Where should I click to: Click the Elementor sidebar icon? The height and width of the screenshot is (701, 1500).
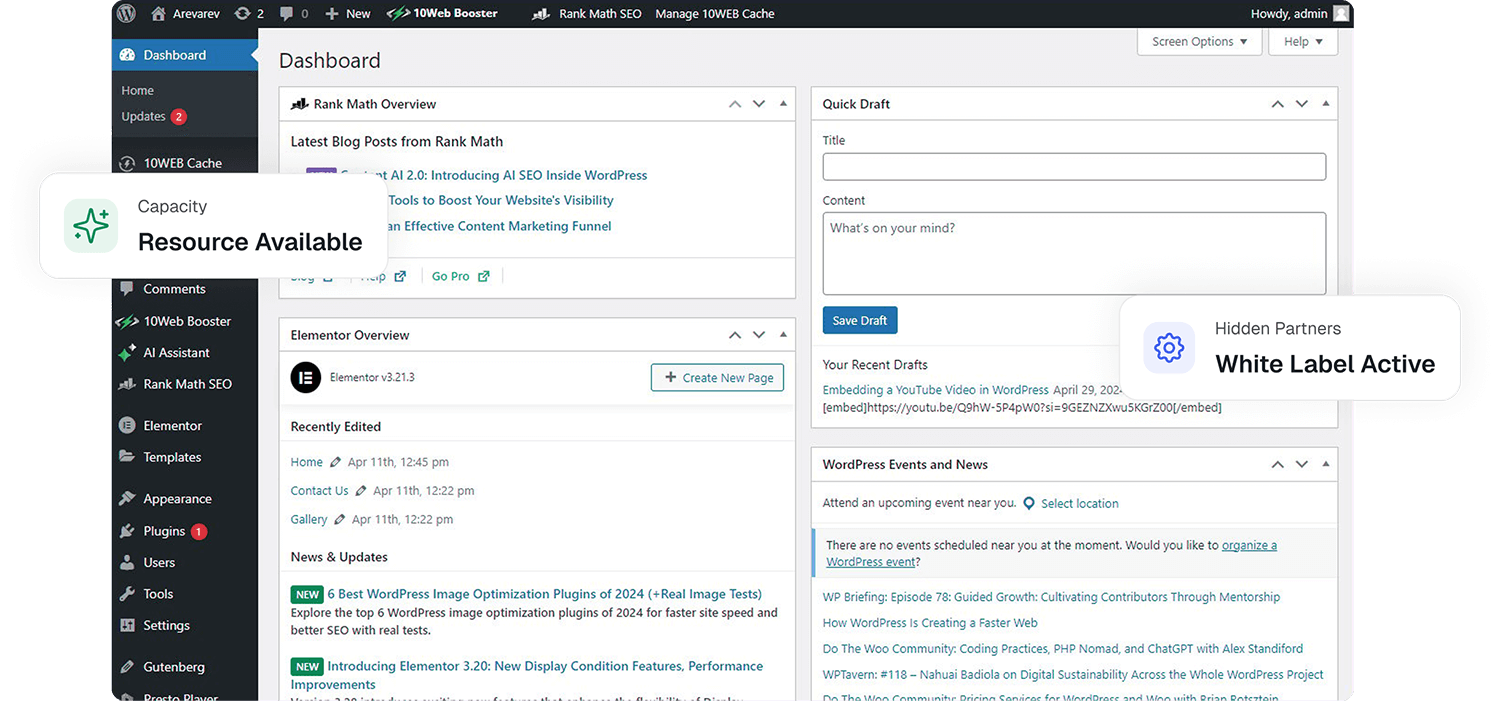pyautogui.click(x=127, y=426)
